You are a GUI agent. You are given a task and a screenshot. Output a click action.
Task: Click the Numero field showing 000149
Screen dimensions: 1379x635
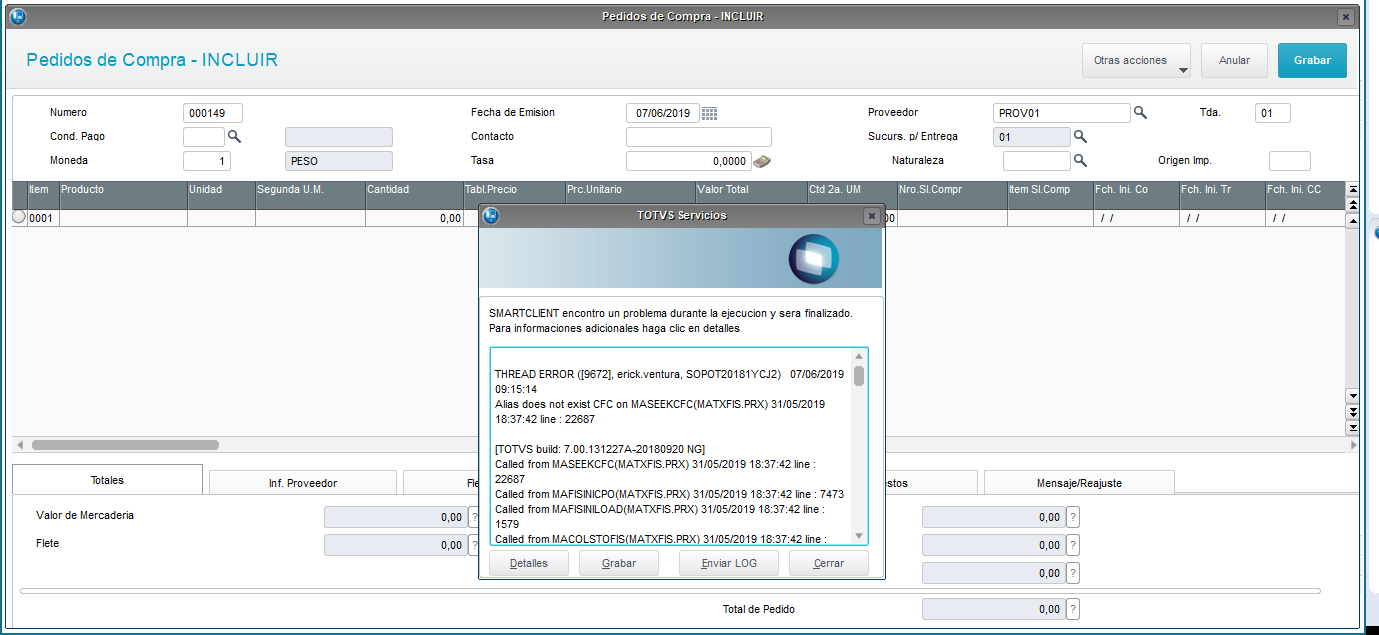coord(213,113)
